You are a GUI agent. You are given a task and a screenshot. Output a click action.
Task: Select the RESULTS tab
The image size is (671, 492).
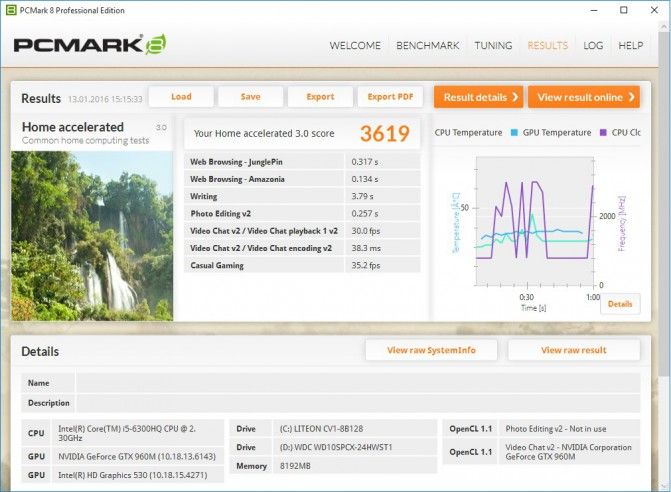547,45
